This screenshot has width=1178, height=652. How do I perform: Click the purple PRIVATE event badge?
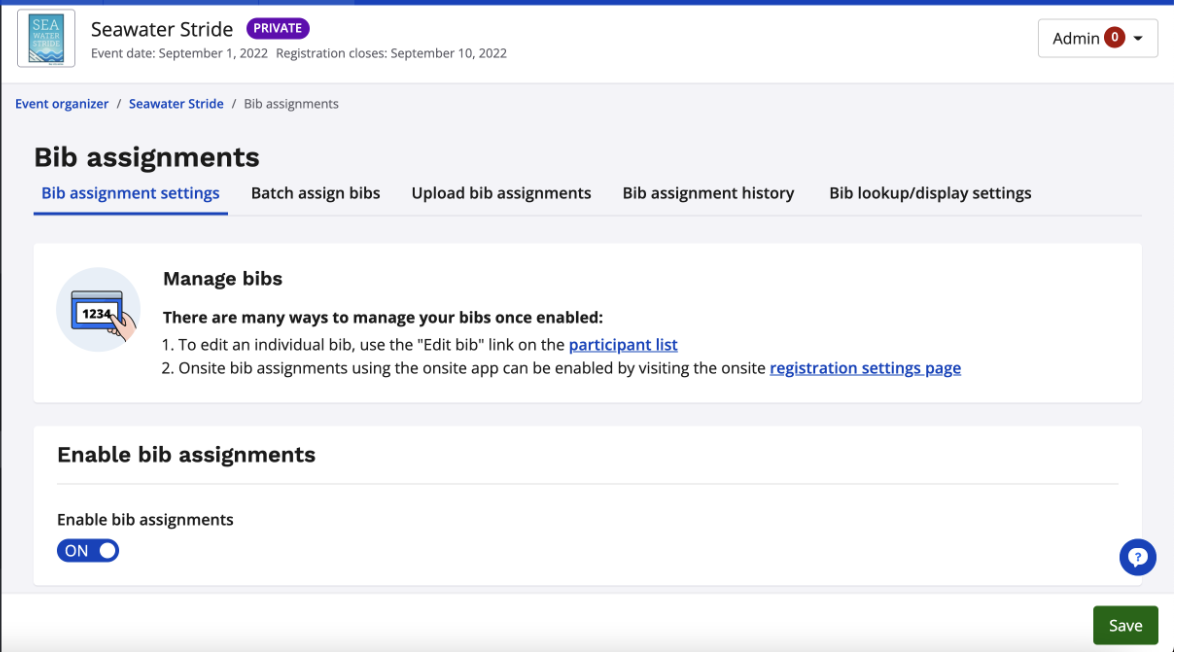coord(278,28)
